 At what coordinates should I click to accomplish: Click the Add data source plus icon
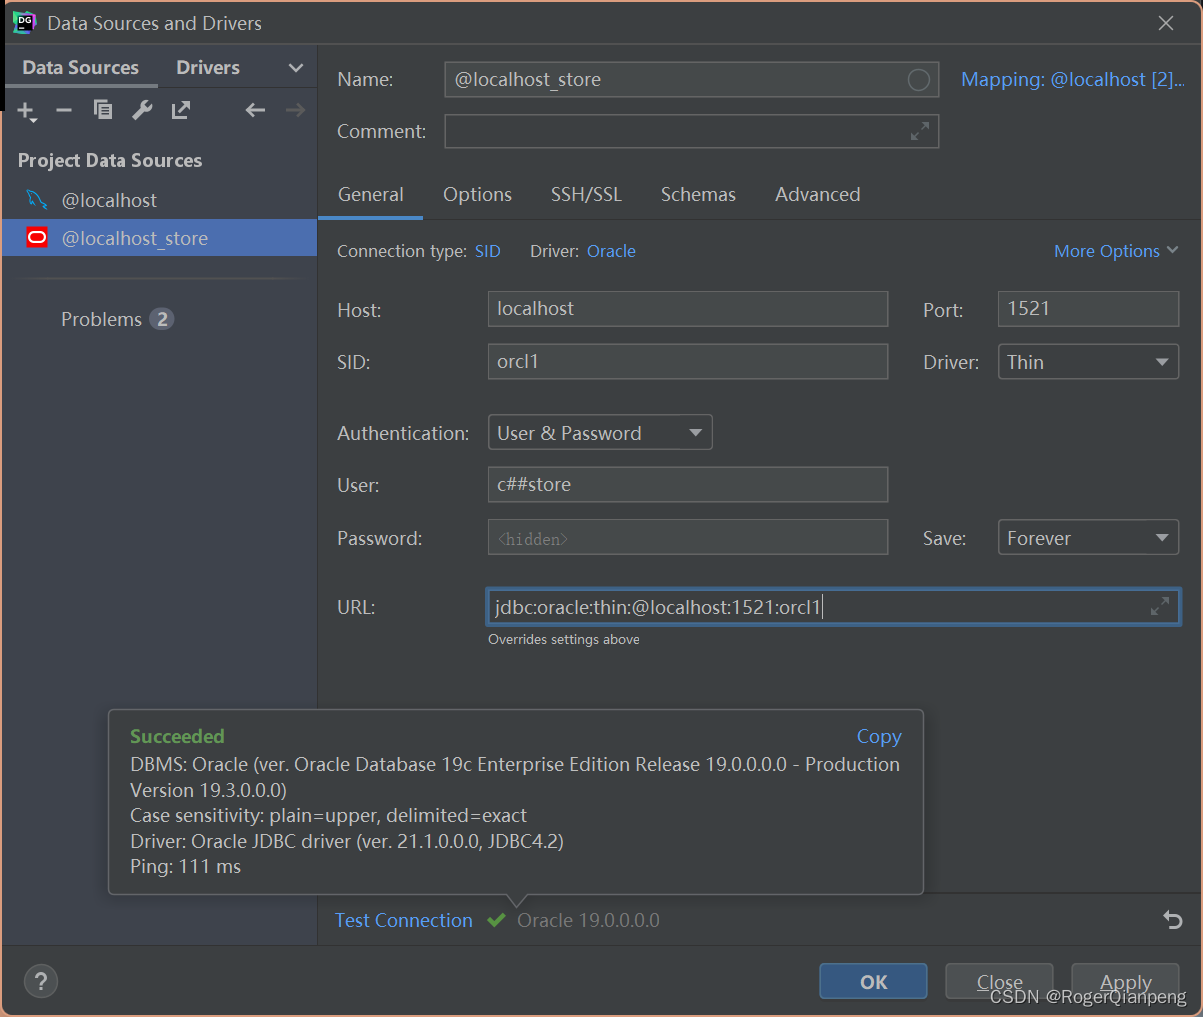(27, 111)
